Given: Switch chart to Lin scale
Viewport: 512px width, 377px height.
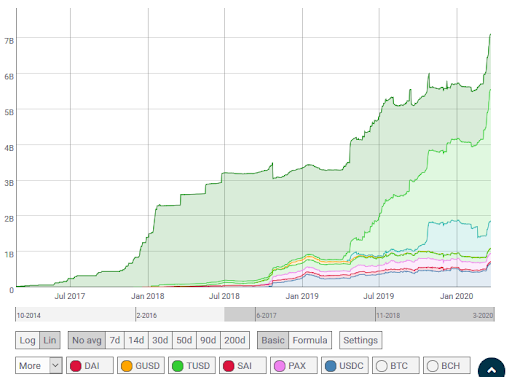Looking at the screenshot, I should [x=50, y=340].
